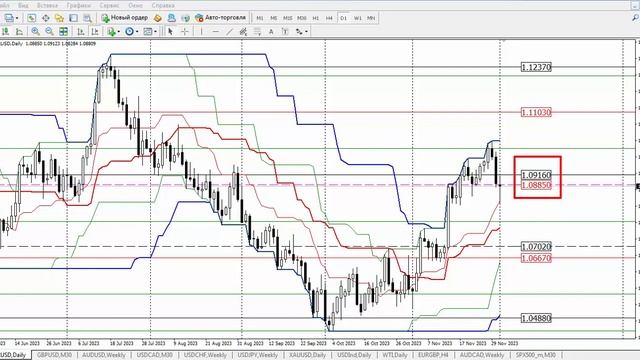This screenshot has height=360, width=640.
Task: Select the Equidistant Channel tool
Action: [x=243, y=31]
